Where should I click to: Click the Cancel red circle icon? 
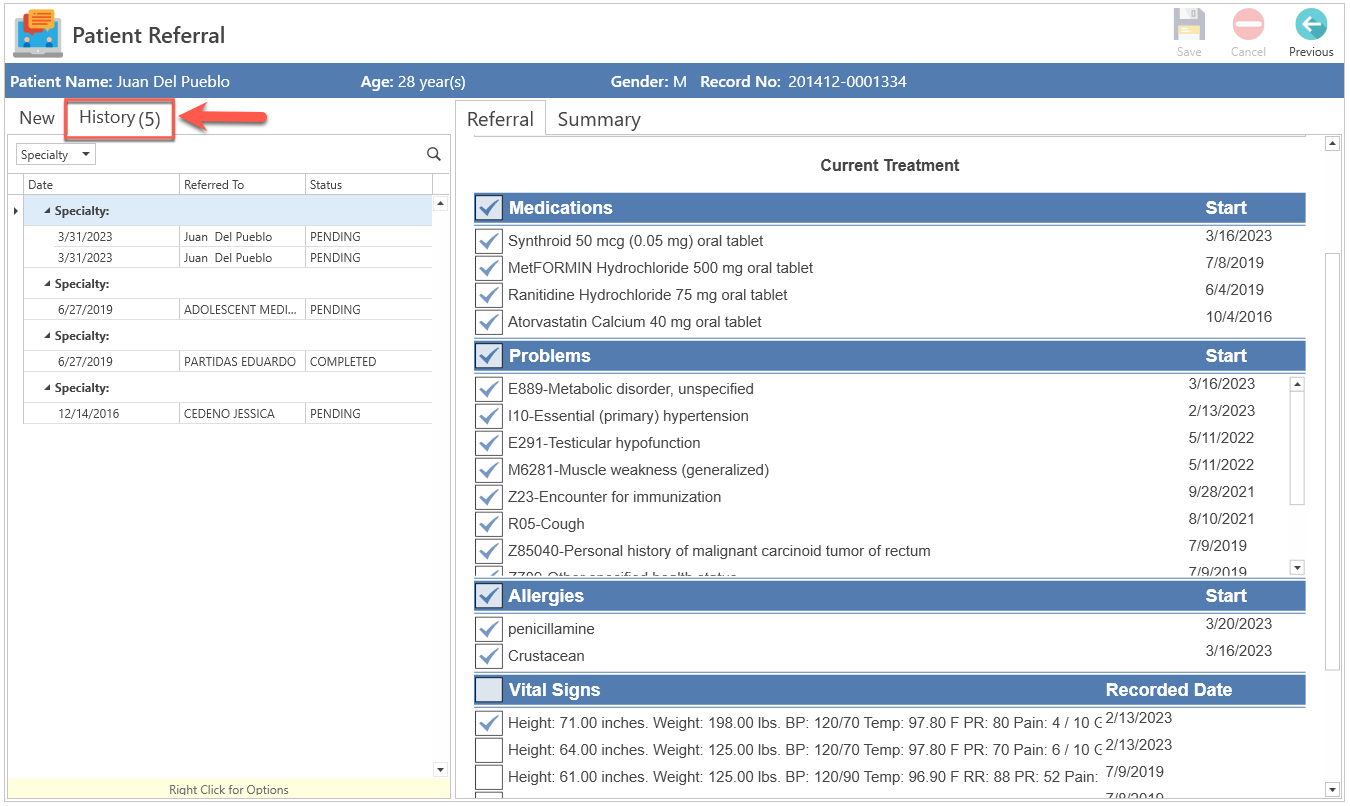pos(1248,25)
